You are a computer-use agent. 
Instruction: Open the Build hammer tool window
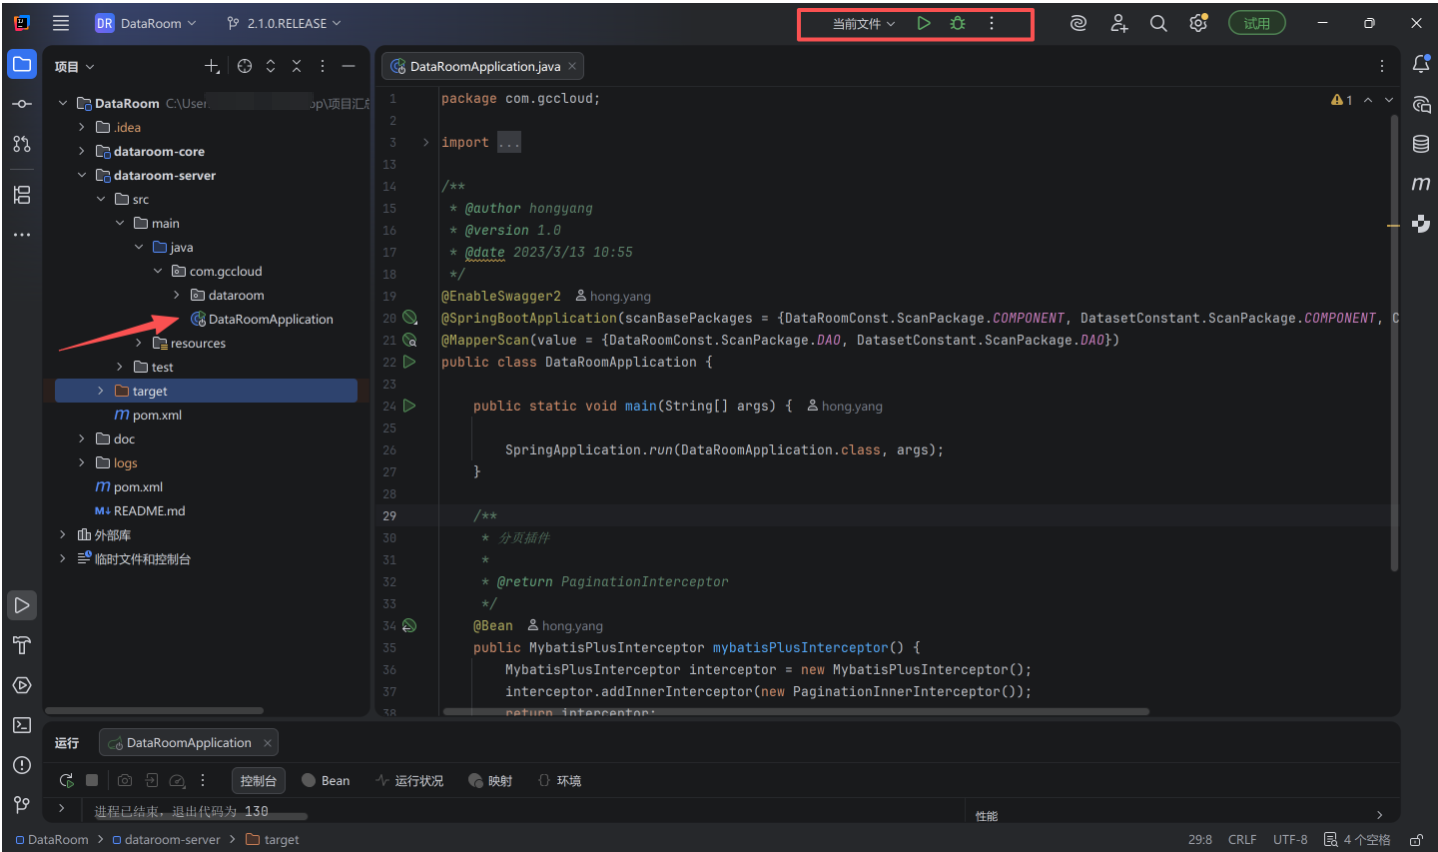22,645
